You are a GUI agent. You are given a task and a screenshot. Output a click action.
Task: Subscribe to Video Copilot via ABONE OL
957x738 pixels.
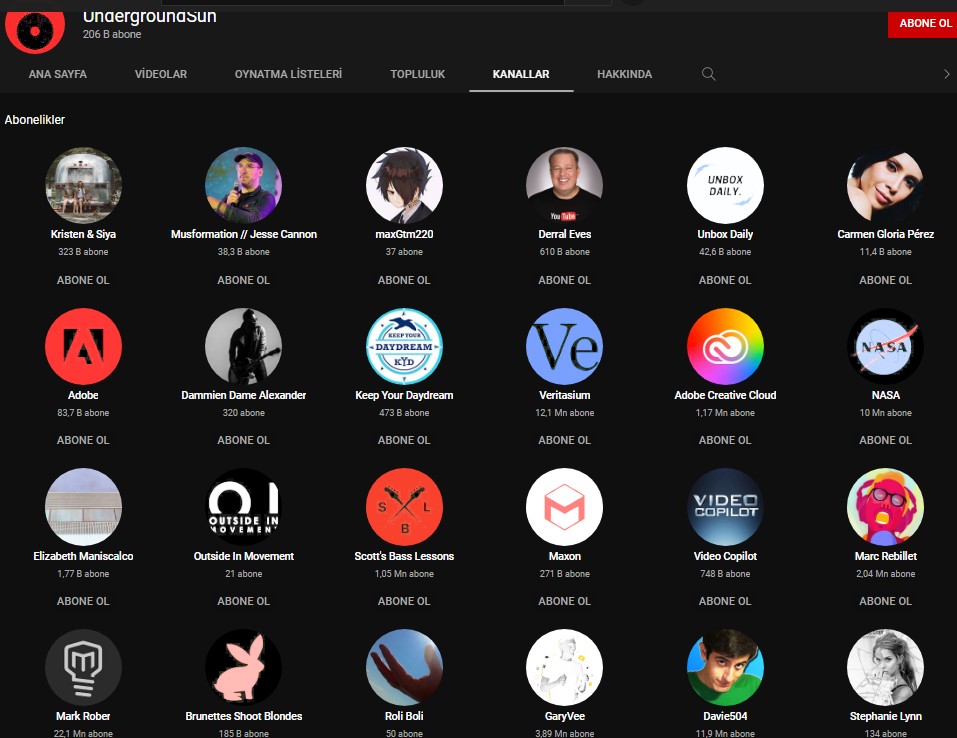point(725,601)
